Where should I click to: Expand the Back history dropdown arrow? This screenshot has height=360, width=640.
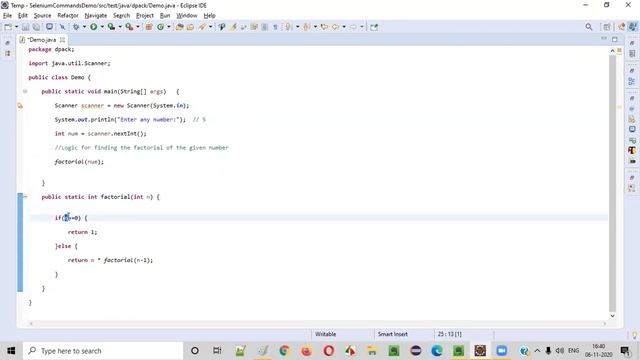344,27
